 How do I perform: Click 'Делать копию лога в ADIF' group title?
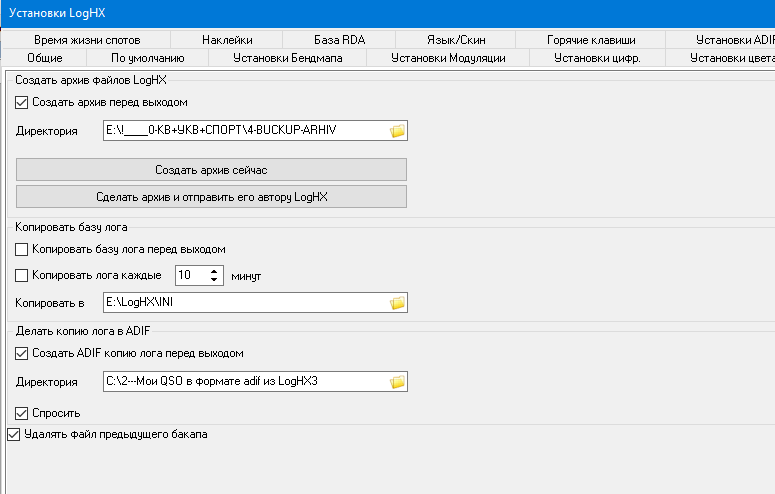point(83,331)
